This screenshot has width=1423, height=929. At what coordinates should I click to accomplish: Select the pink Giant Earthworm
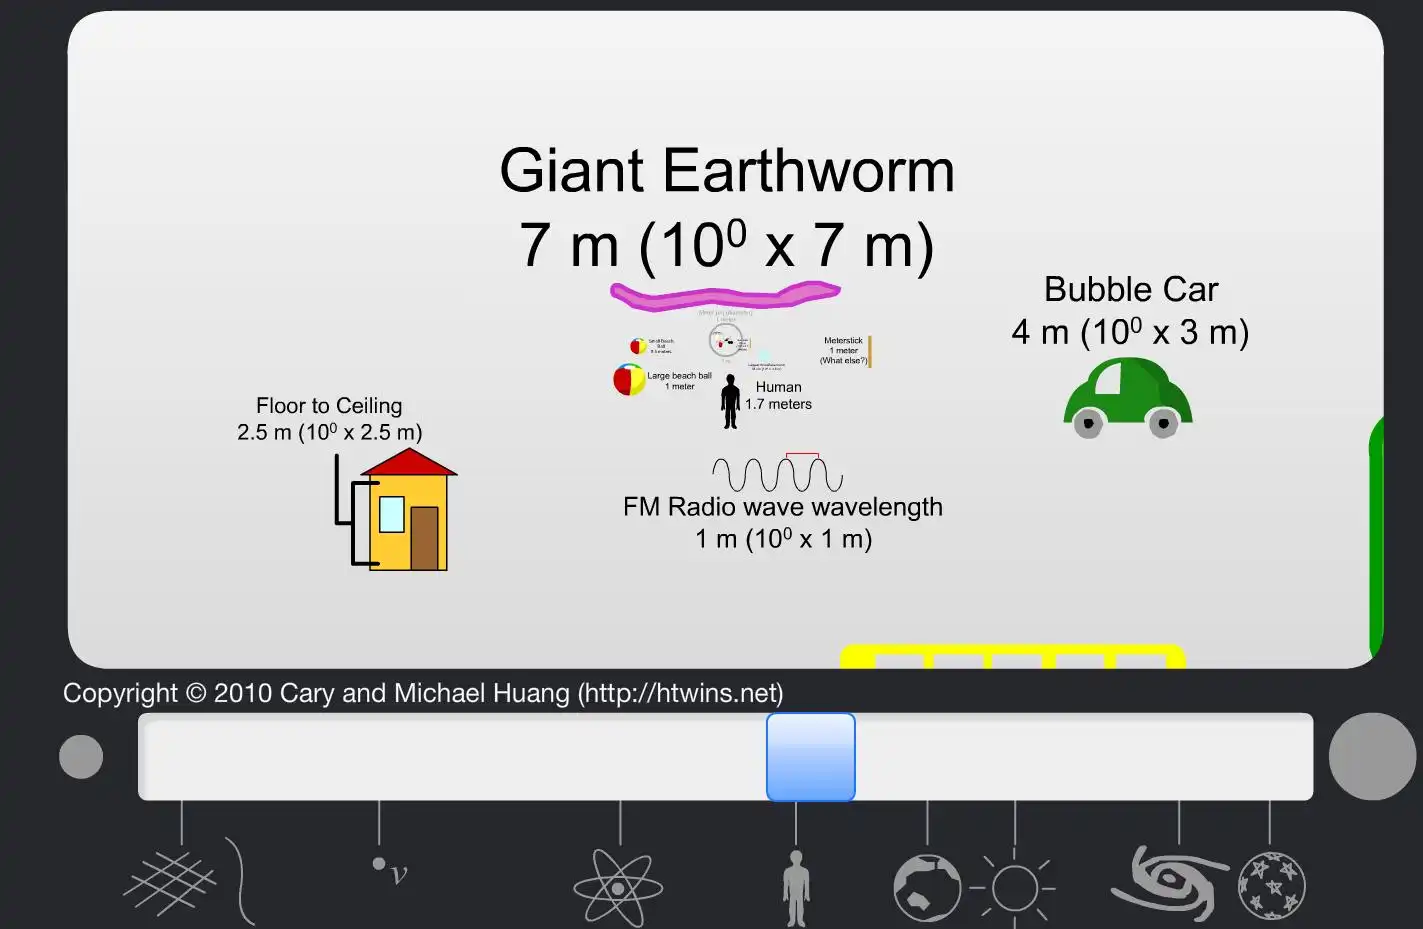click(724, 294)
